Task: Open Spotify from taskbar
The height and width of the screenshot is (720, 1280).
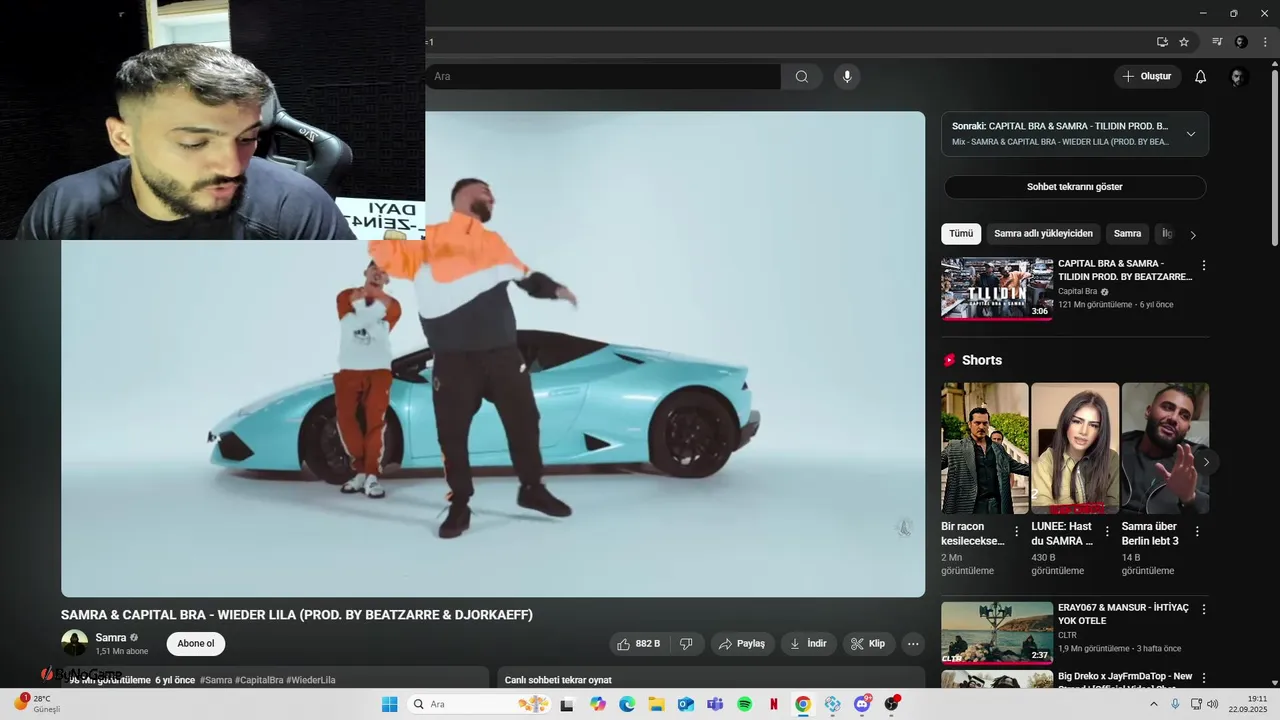Action: click(x=744, y=704)
